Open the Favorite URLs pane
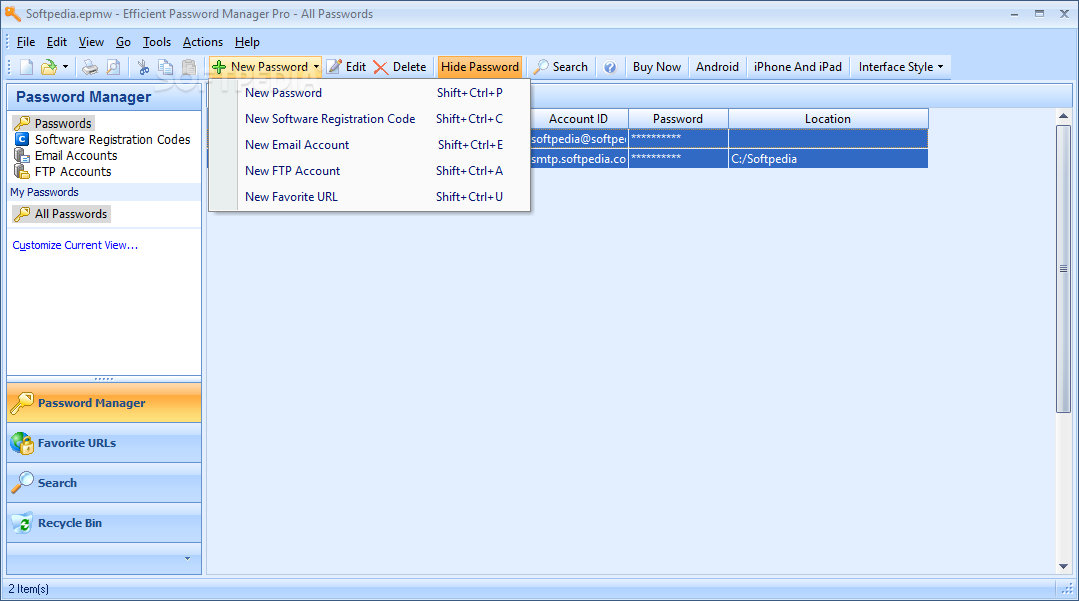Screen dimensions: 1079x601 (104, 443)
